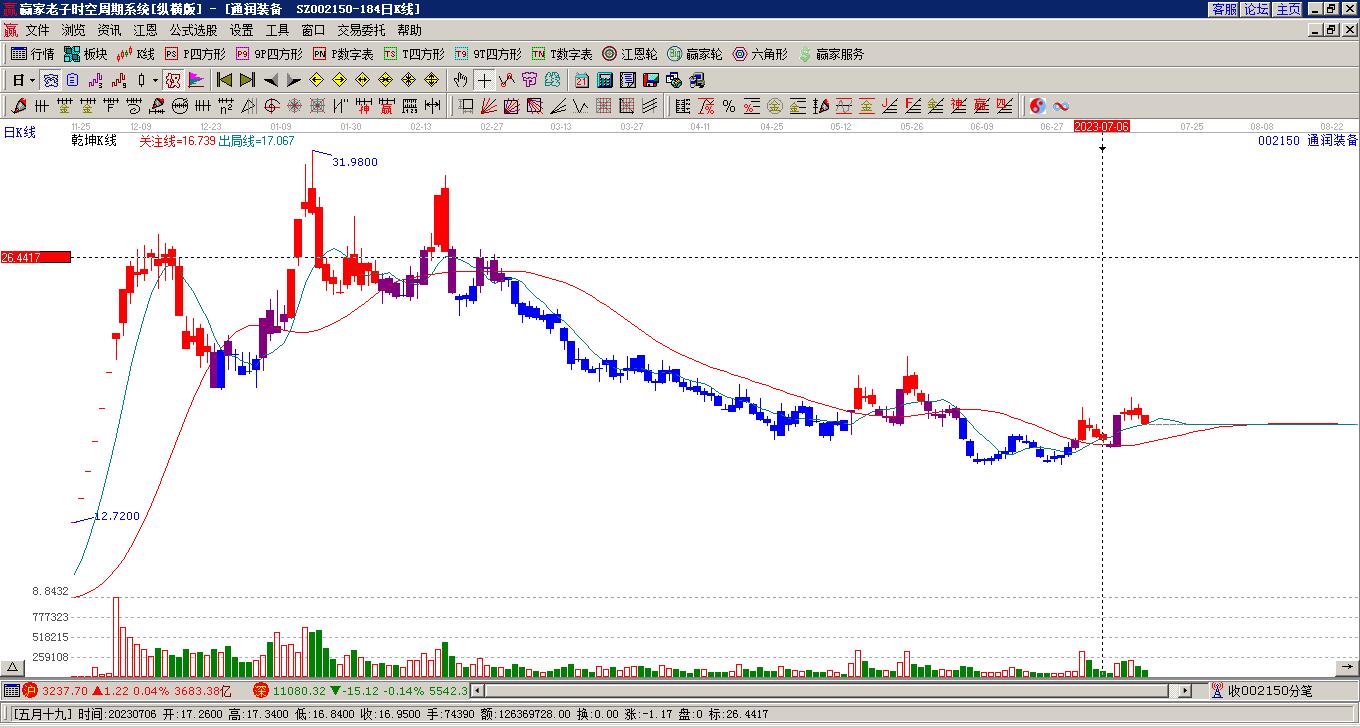Screen dimensions: 1360x728
Task: Open the P数字表 tool
Action: [343, 54]
